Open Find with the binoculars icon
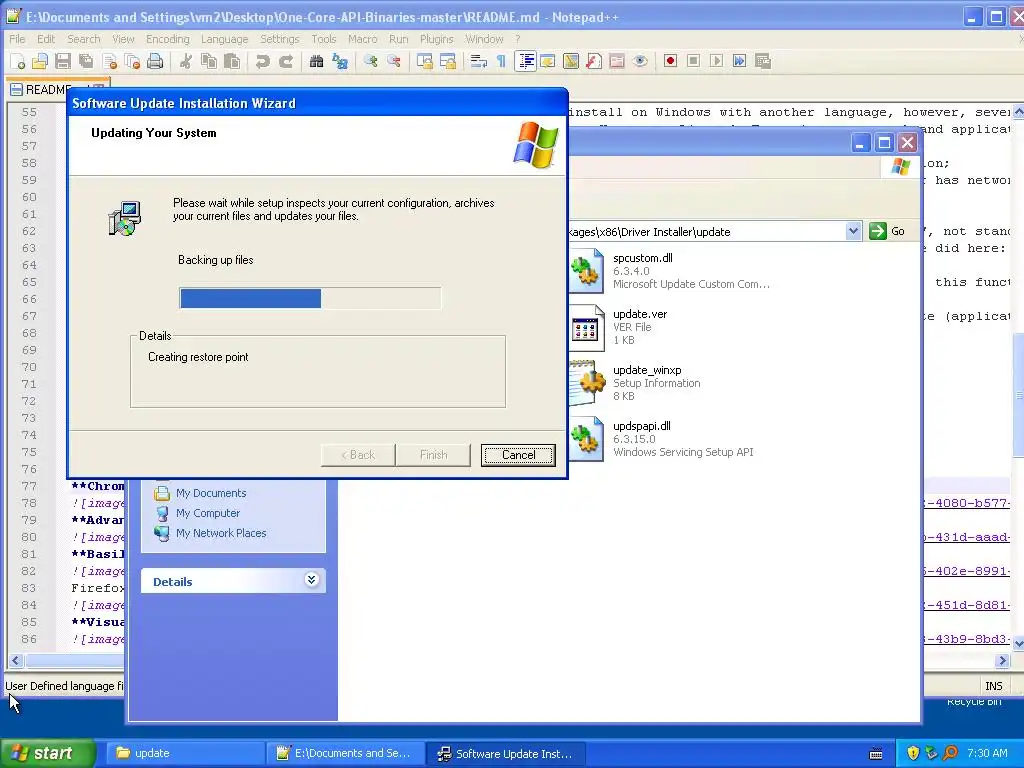Screen dimensions: 1024x768 tap(317, 61)
